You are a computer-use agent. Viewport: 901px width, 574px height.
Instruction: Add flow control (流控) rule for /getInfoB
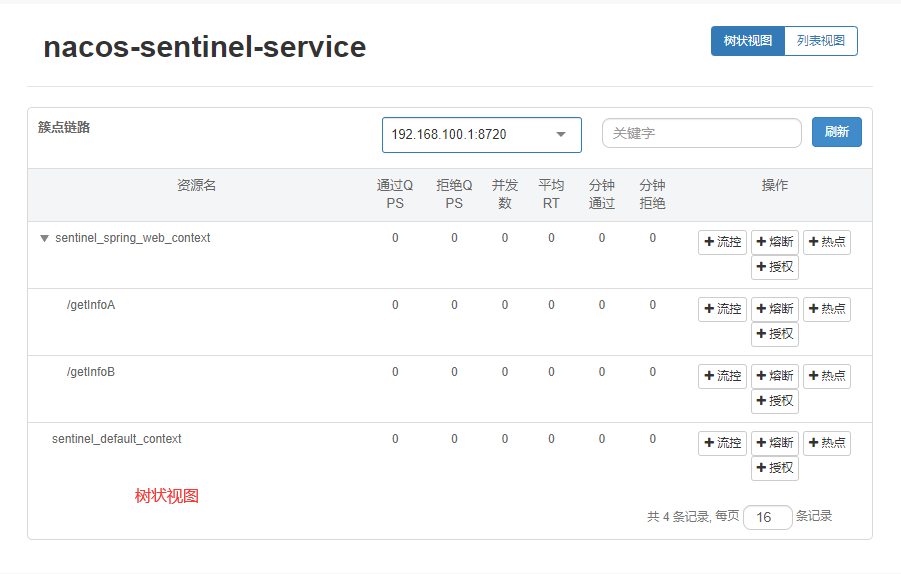(722, 376)
